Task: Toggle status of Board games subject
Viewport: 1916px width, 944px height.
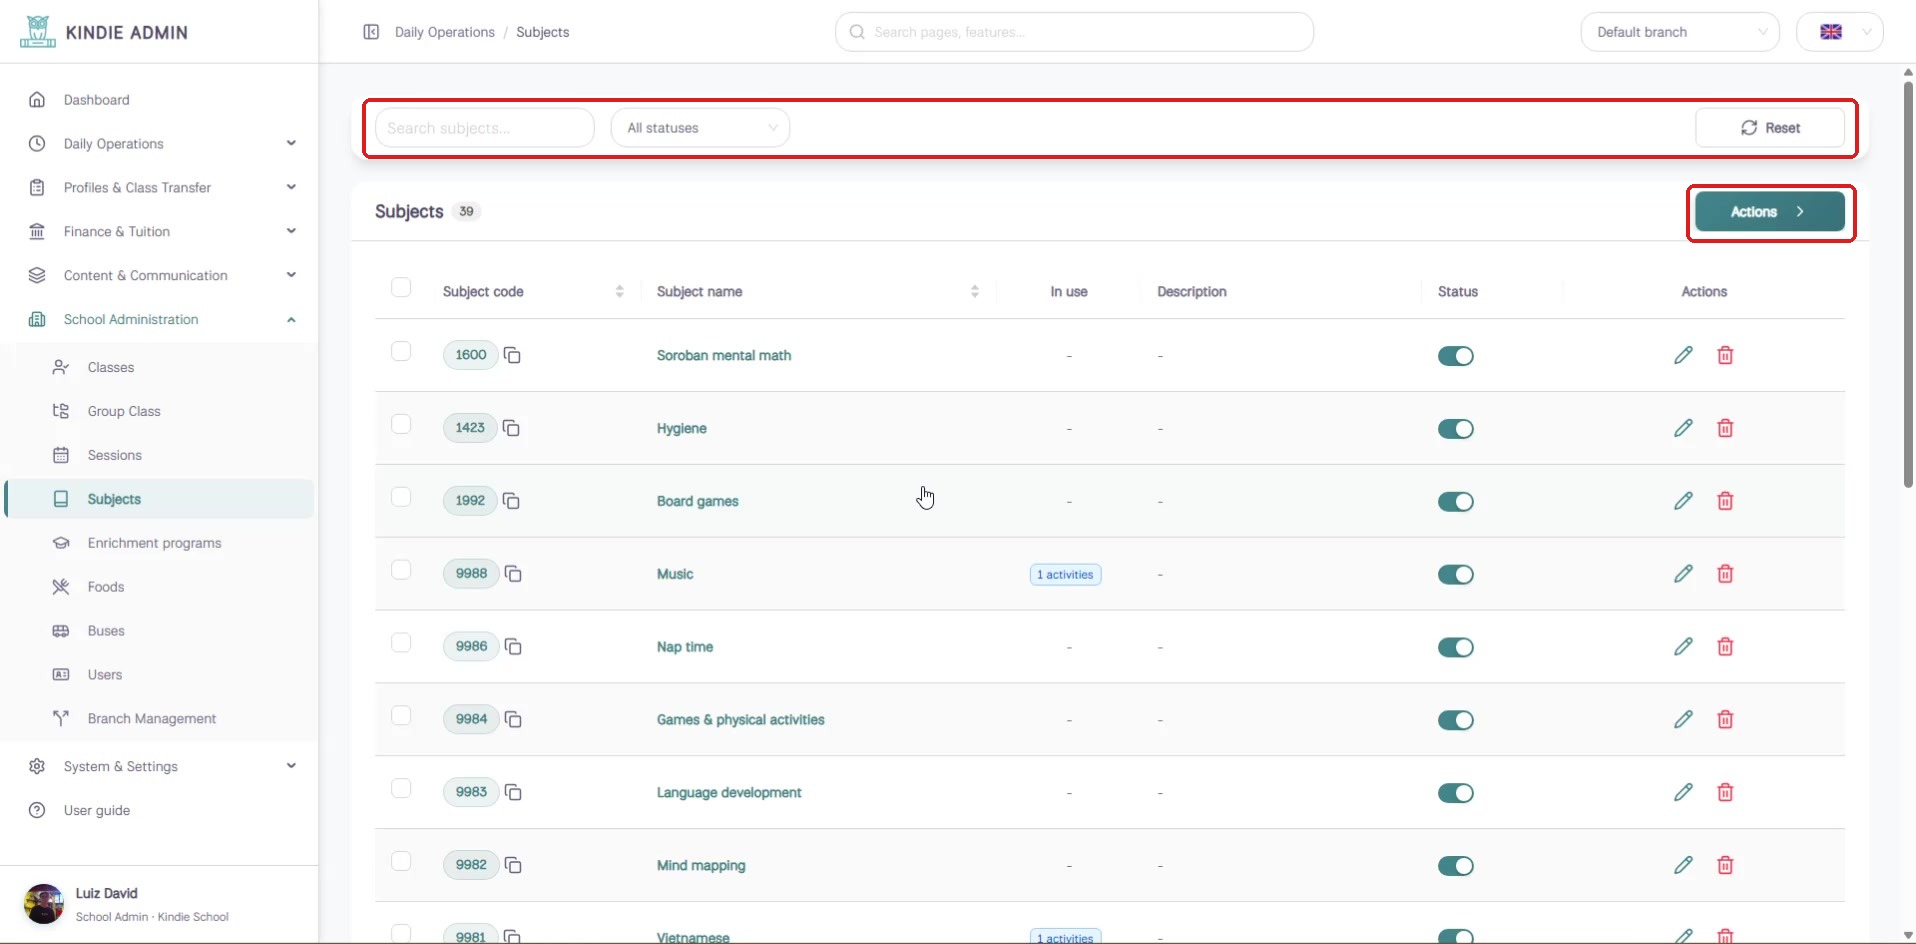Action: (x=1456, y=502)
